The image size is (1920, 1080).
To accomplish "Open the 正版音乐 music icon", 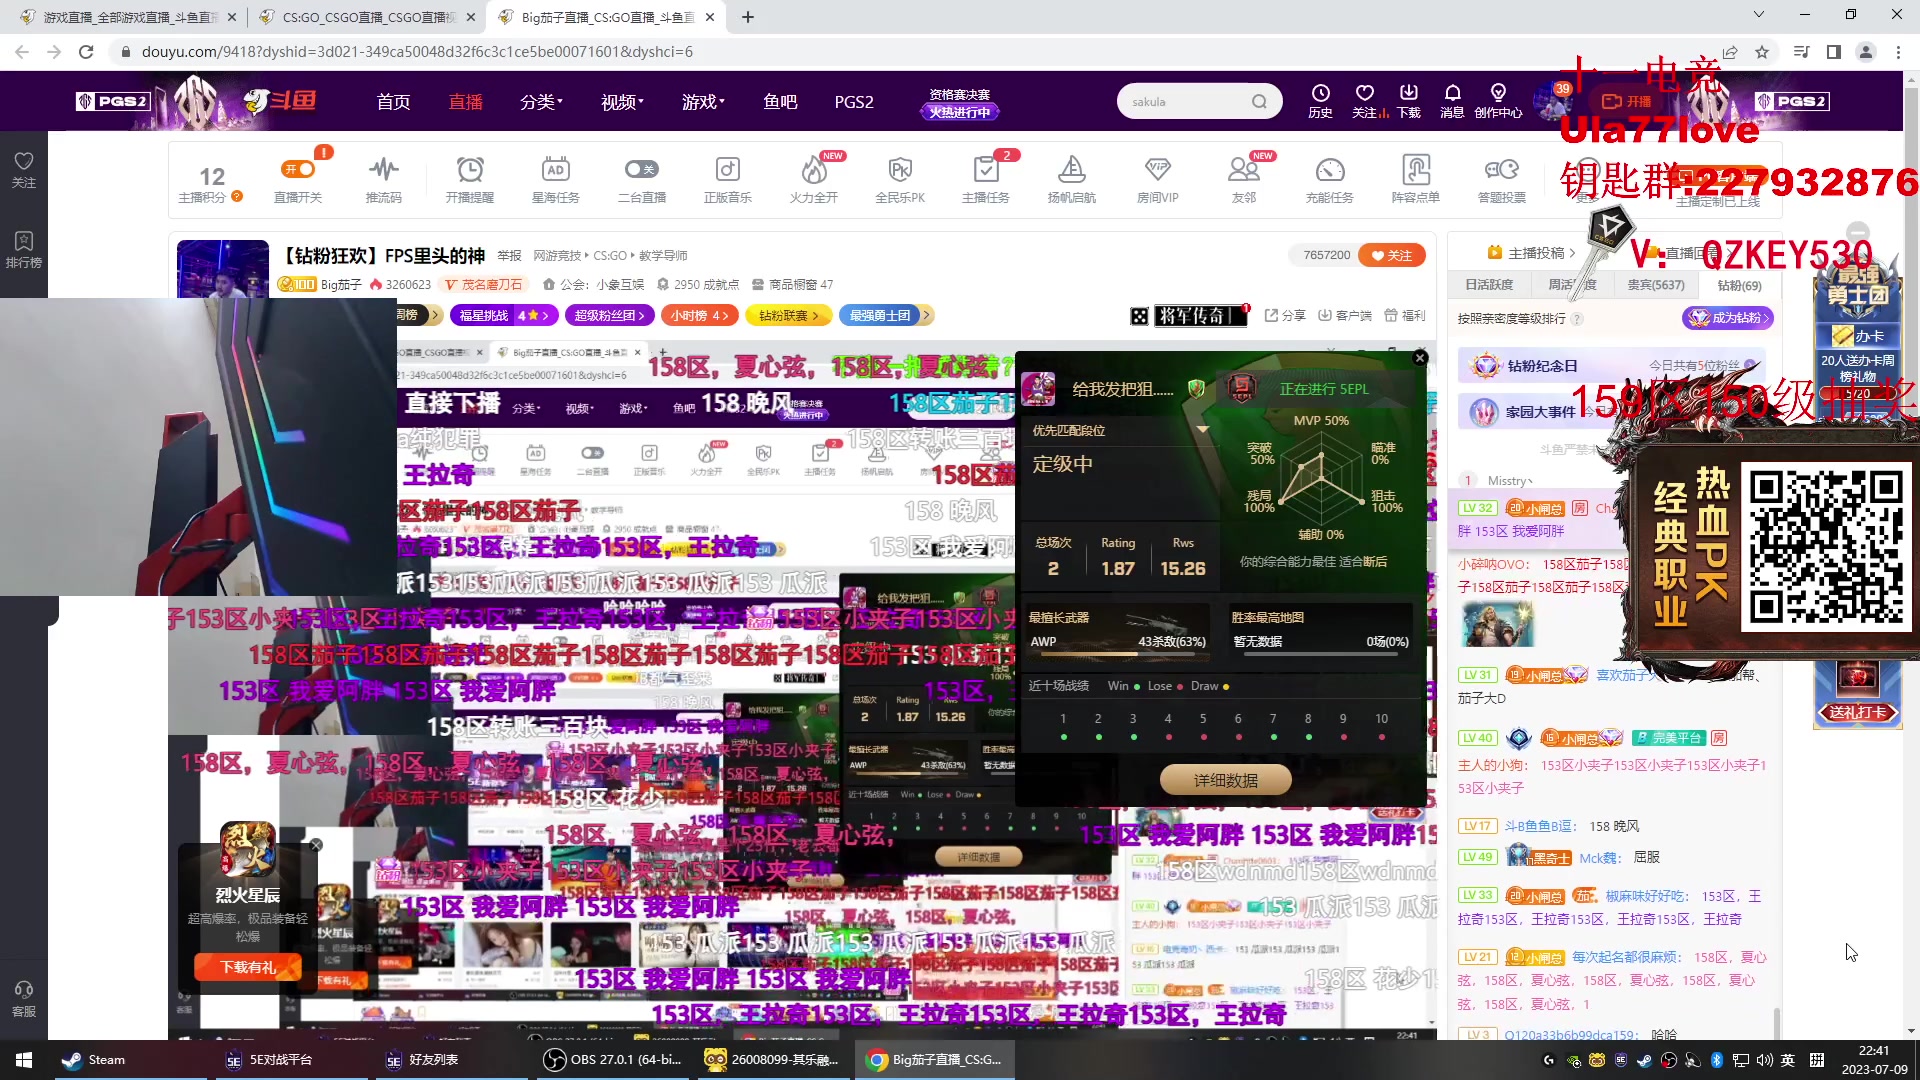I will tap(728, 170).
